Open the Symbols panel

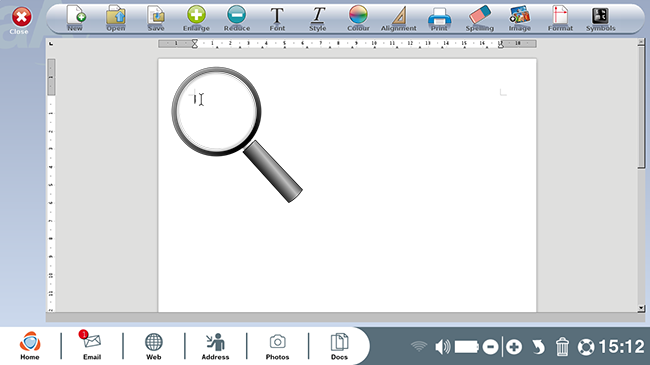point(600,19)
